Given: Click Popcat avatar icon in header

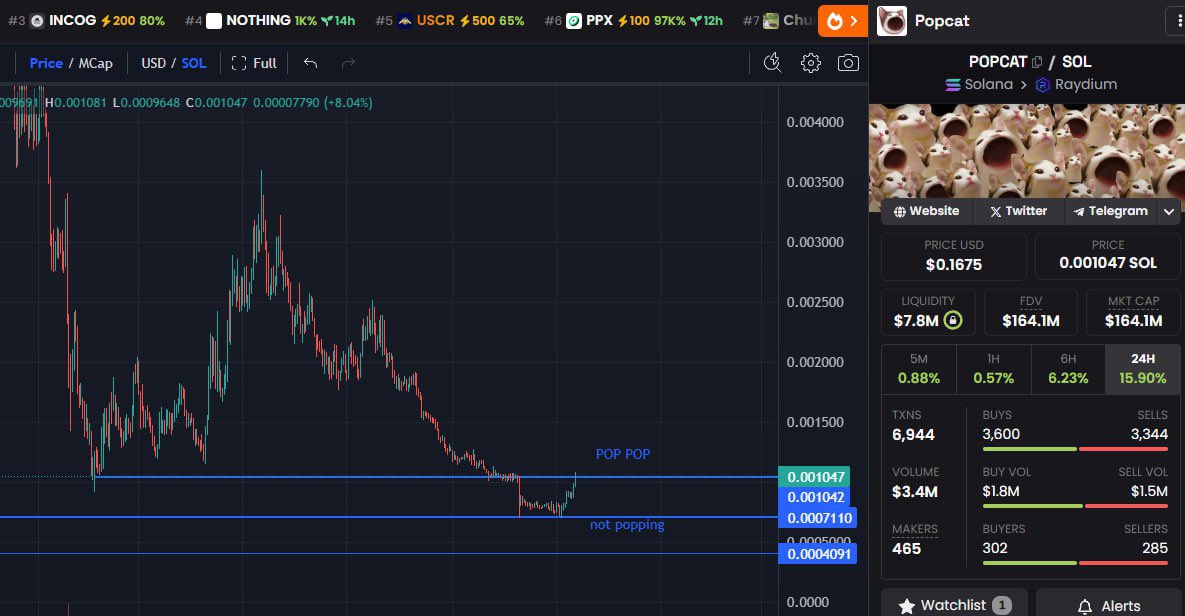Looking at the screenshot, I should (892, 21).
